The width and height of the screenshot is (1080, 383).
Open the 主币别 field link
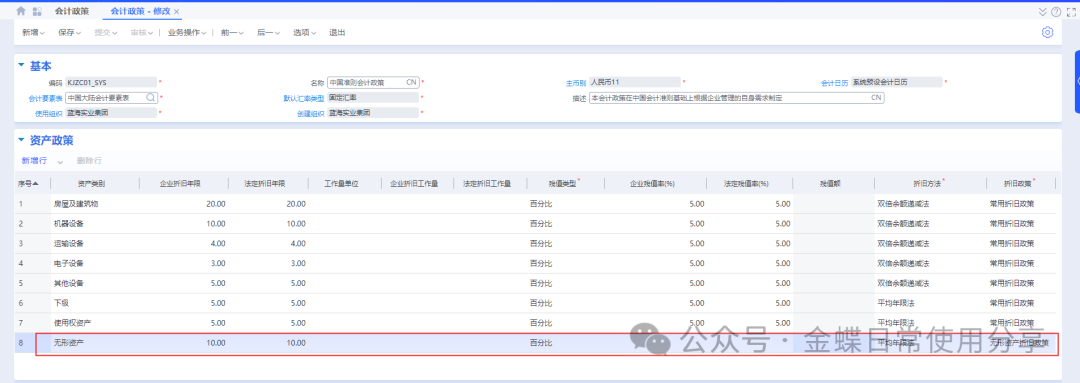point(576,83)
